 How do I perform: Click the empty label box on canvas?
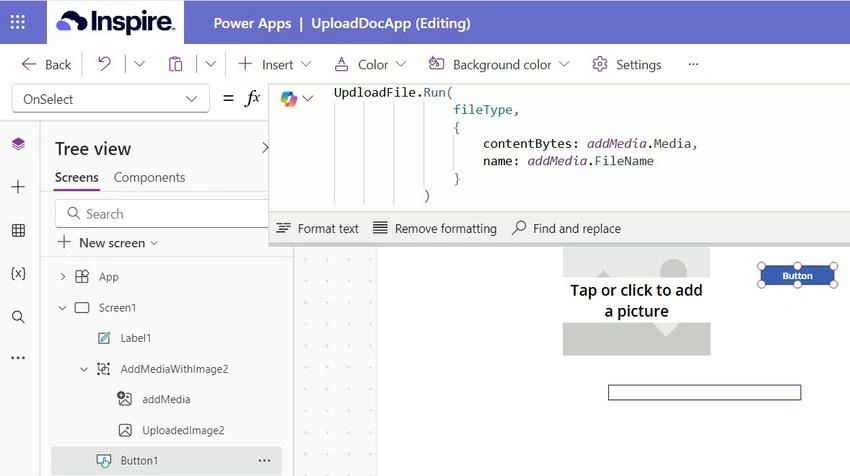point(704,393)
